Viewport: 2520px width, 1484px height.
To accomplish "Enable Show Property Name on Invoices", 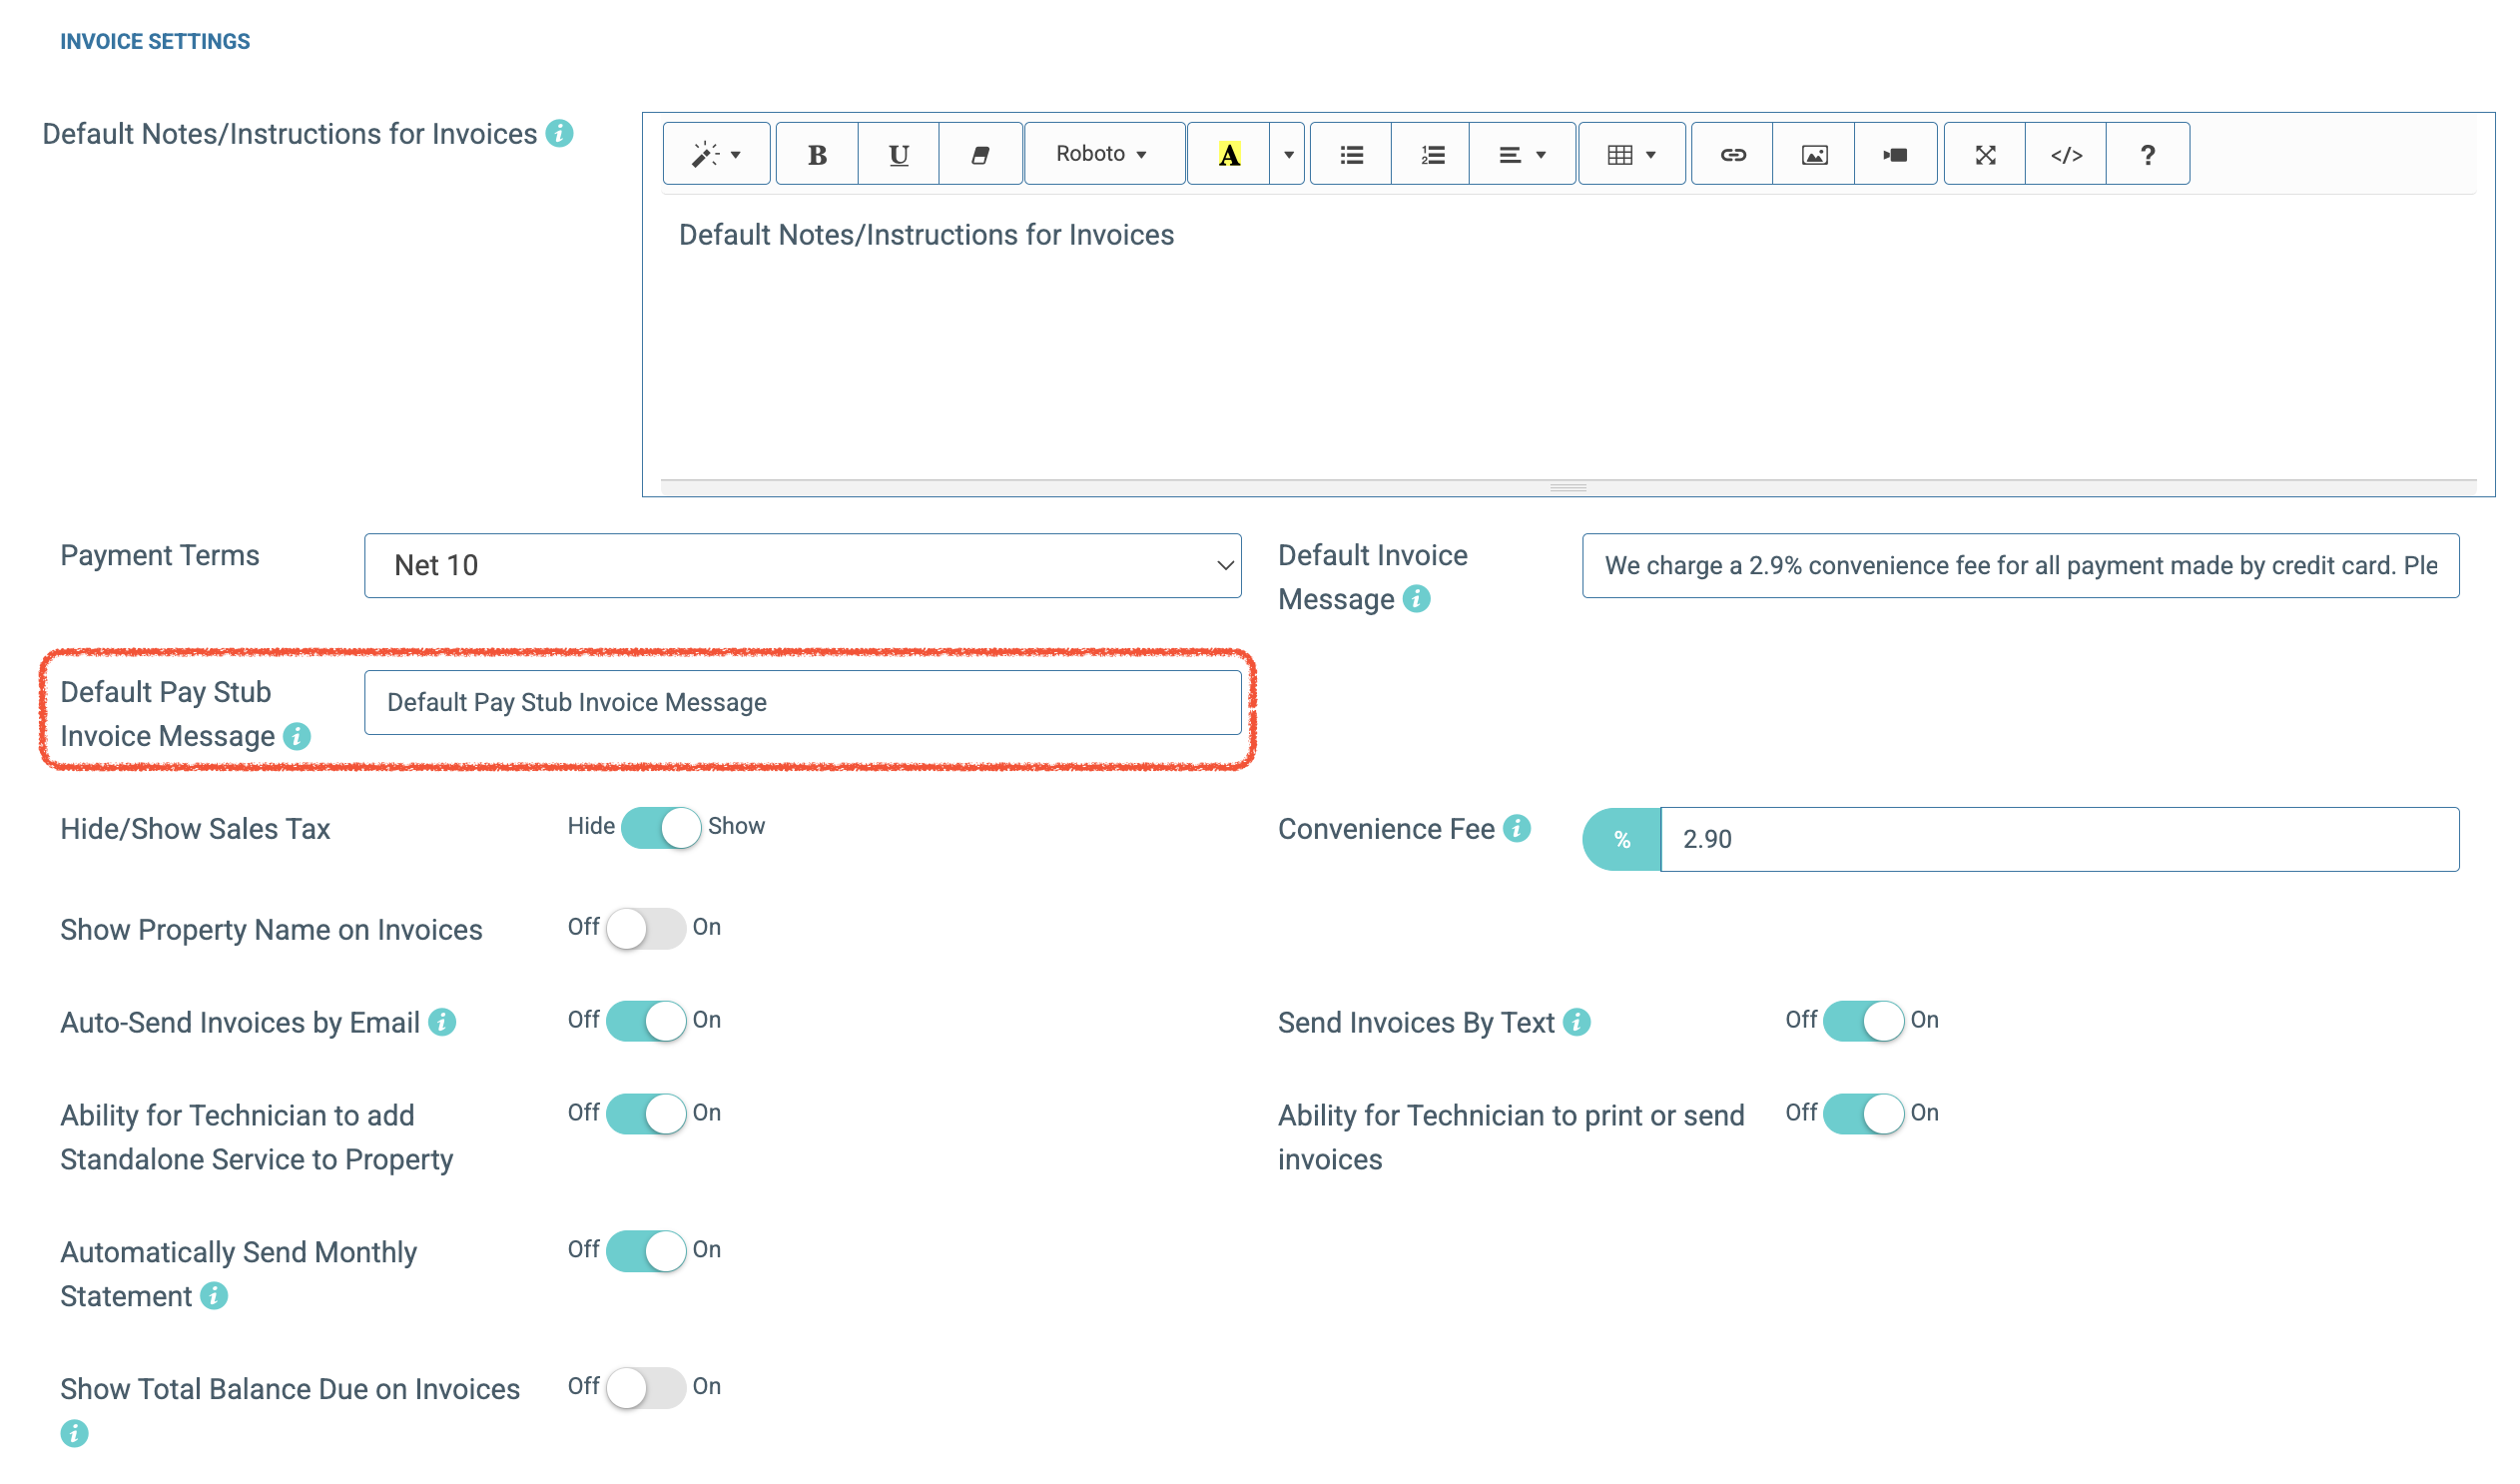I will pyautogui.click(x=645, y=928).
